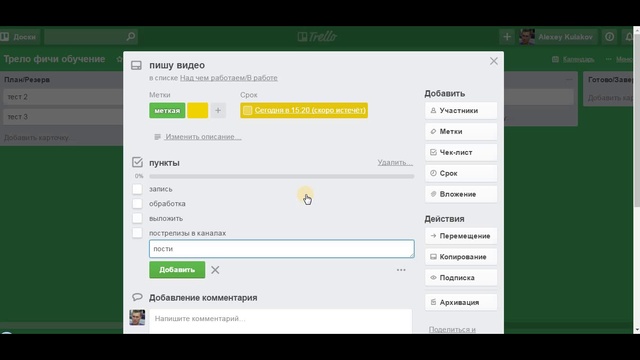Click the Trello logo in header
640x360 pixels.
click(x=317, y=37)
